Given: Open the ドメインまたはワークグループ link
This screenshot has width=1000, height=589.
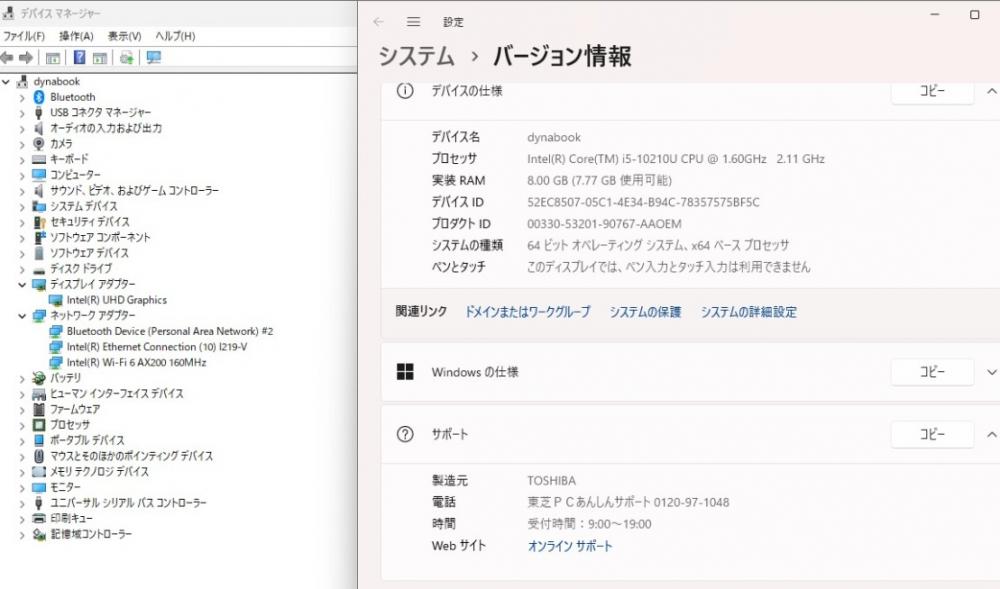Looking at the screenshot, I should [527, 312].
